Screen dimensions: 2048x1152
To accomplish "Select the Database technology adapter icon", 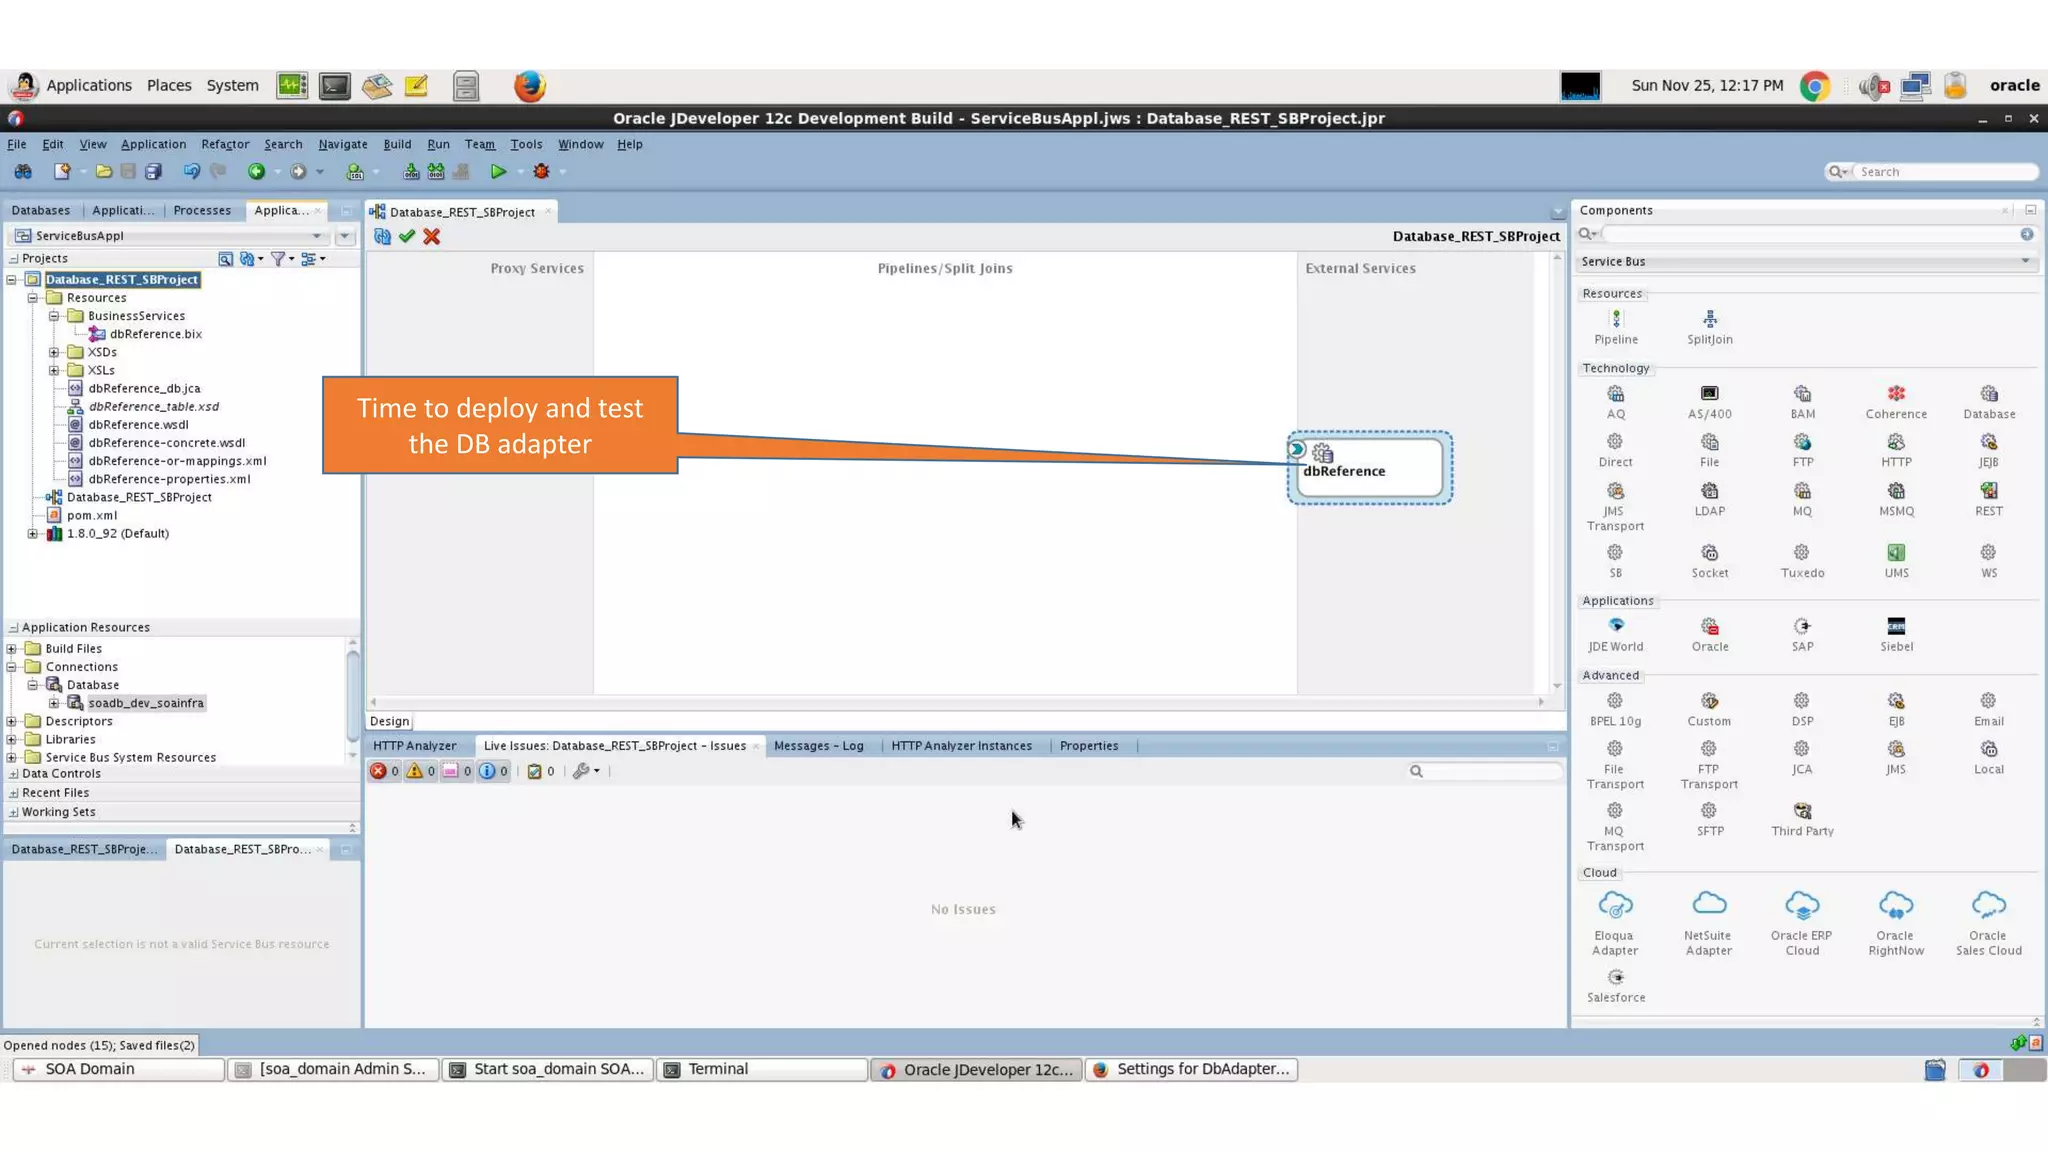I will coord(1988,395).
